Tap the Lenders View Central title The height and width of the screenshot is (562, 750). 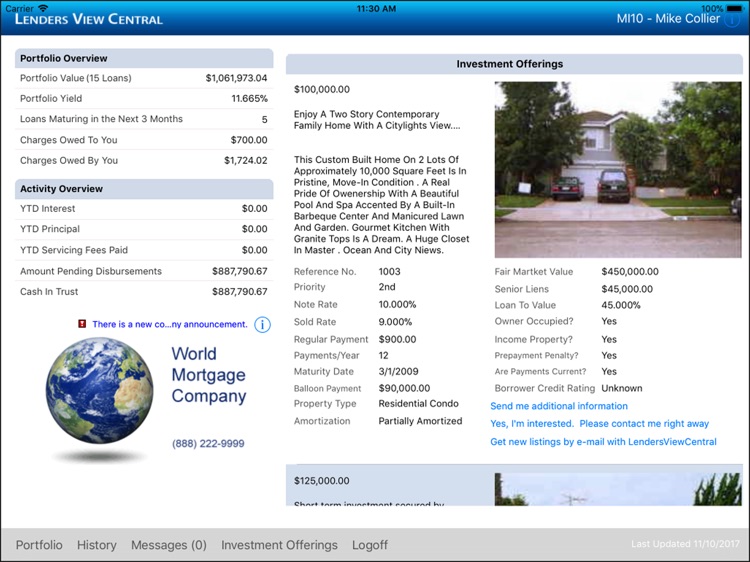click(x=88, y=19)
